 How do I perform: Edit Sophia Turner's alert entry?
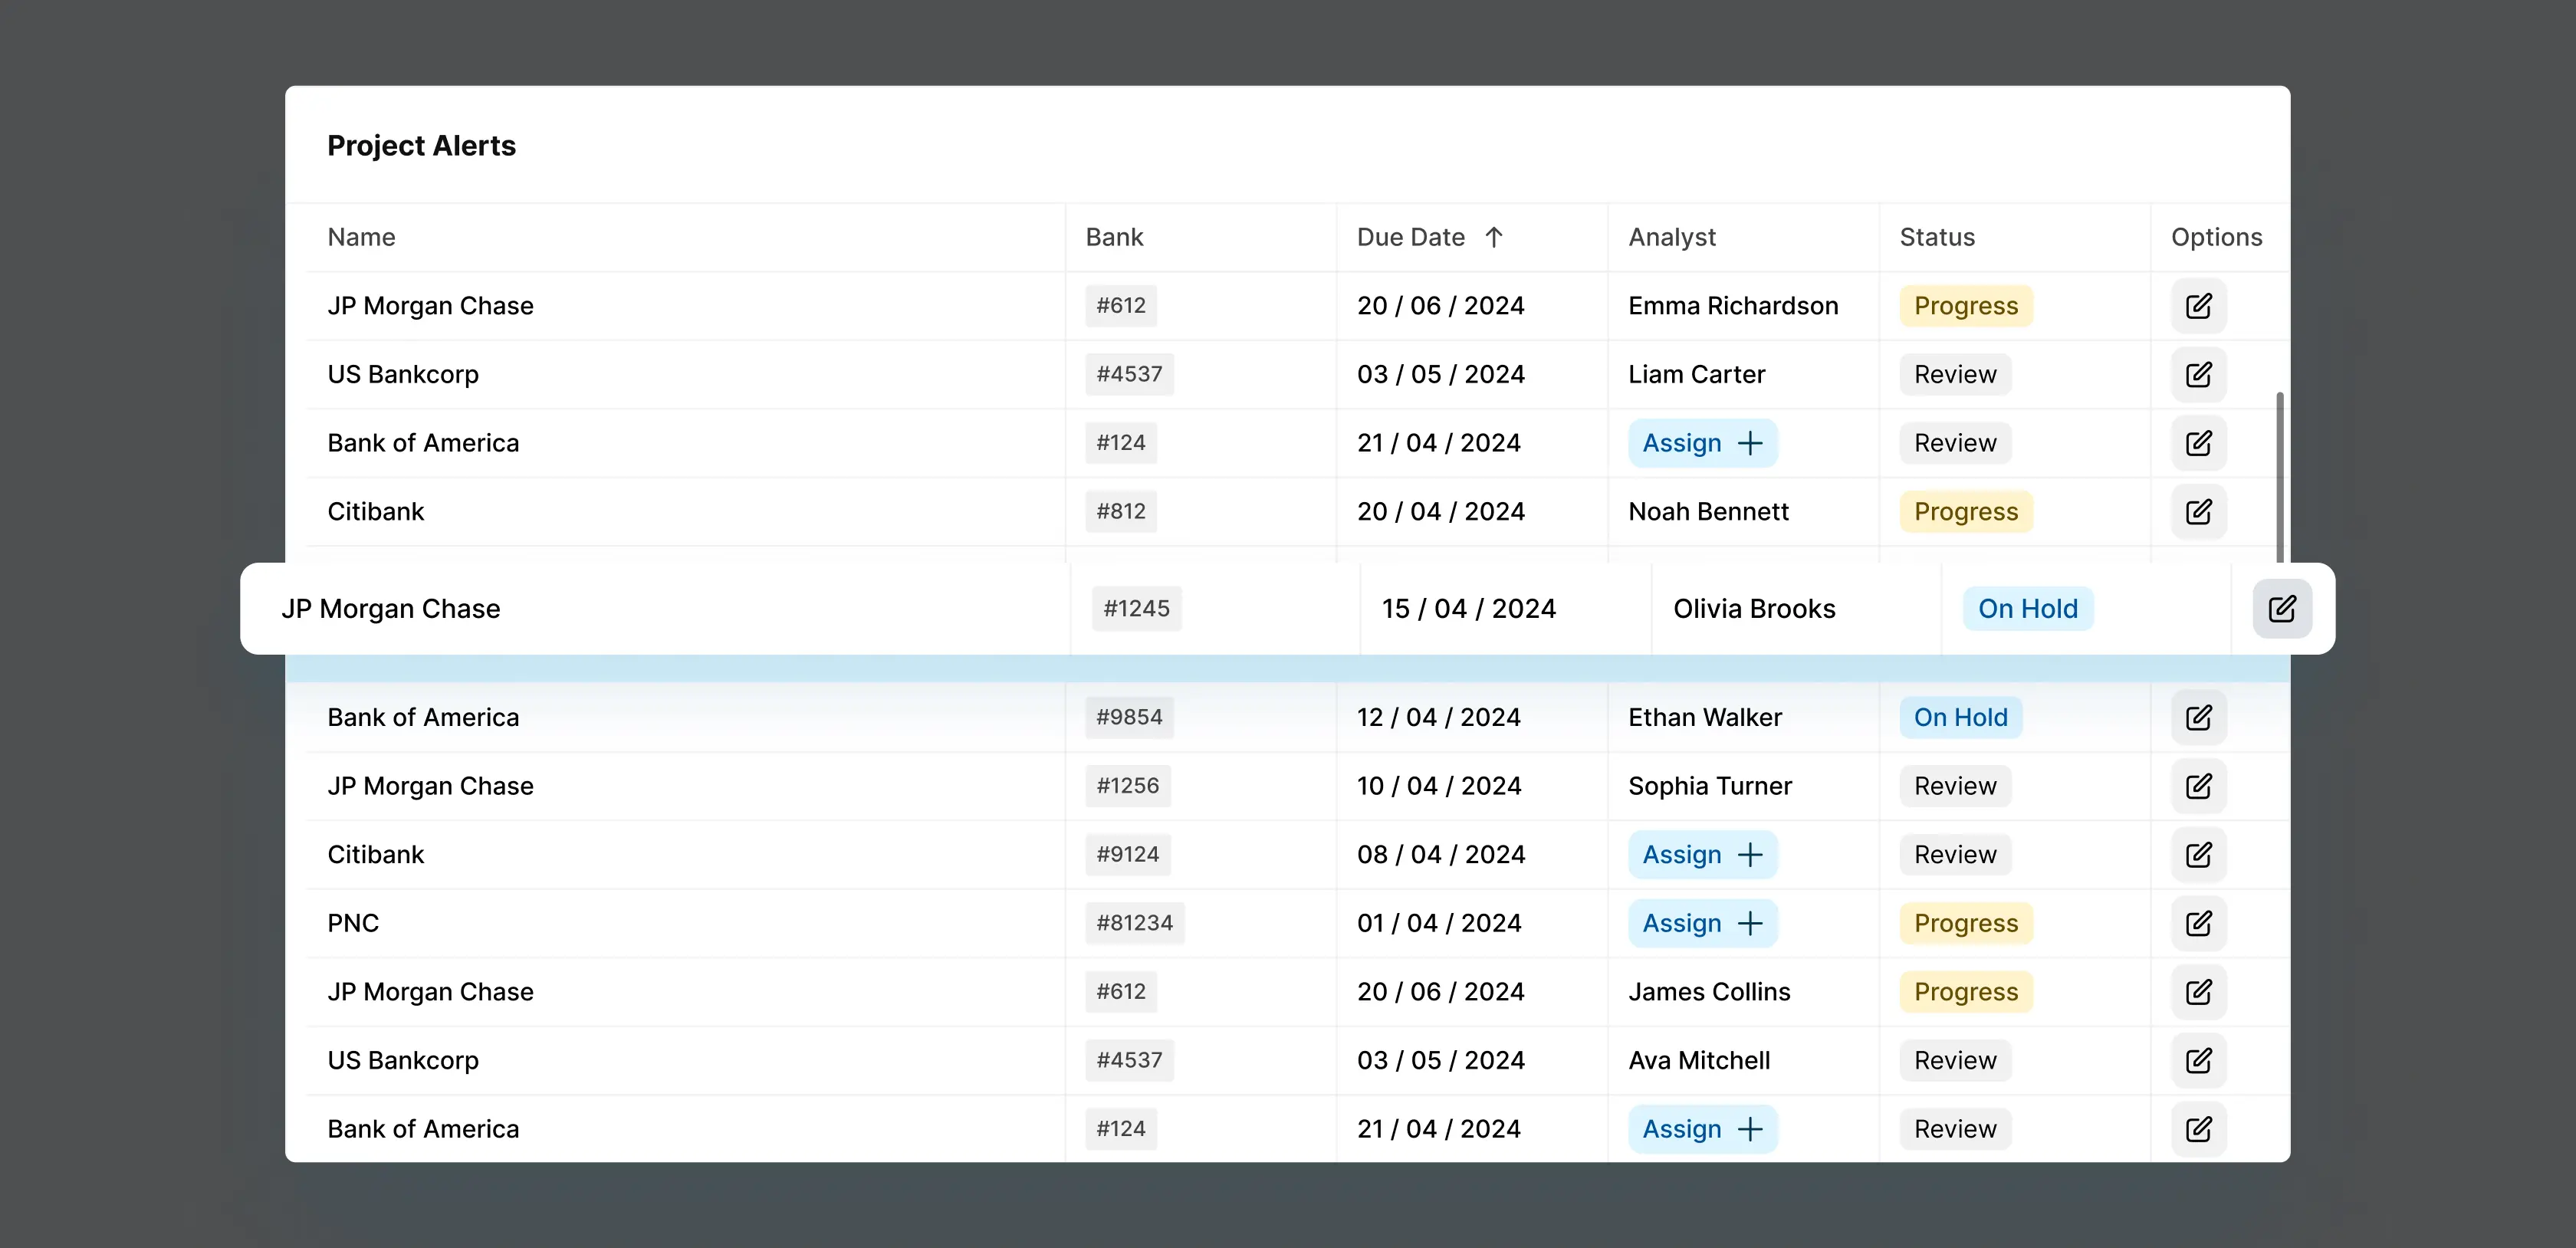pos(2198,786)
